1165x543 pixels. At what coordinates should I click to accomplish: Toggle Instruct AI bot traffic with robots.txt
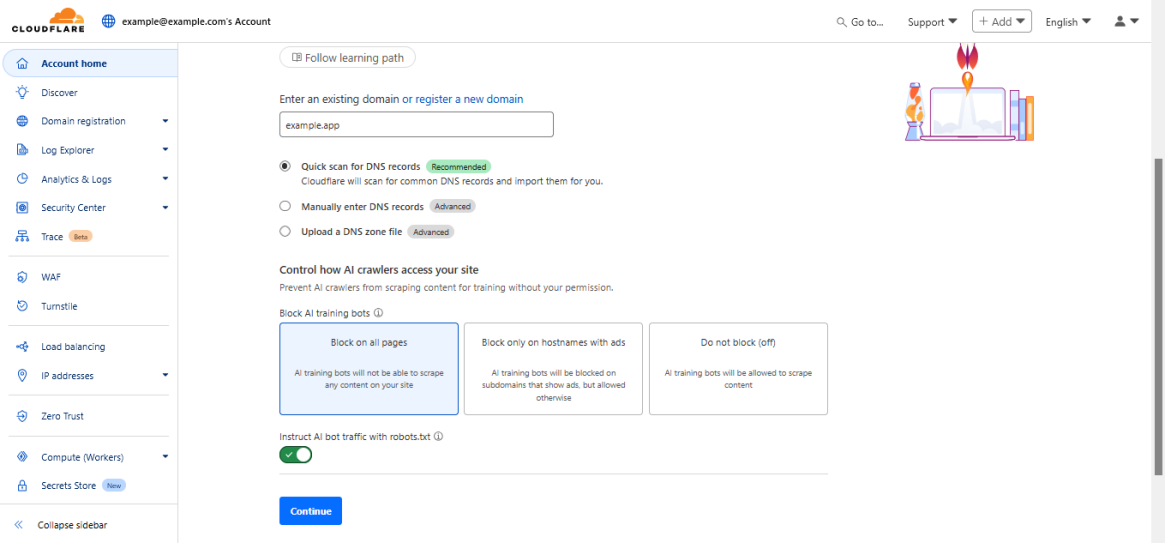click(296, 455)
